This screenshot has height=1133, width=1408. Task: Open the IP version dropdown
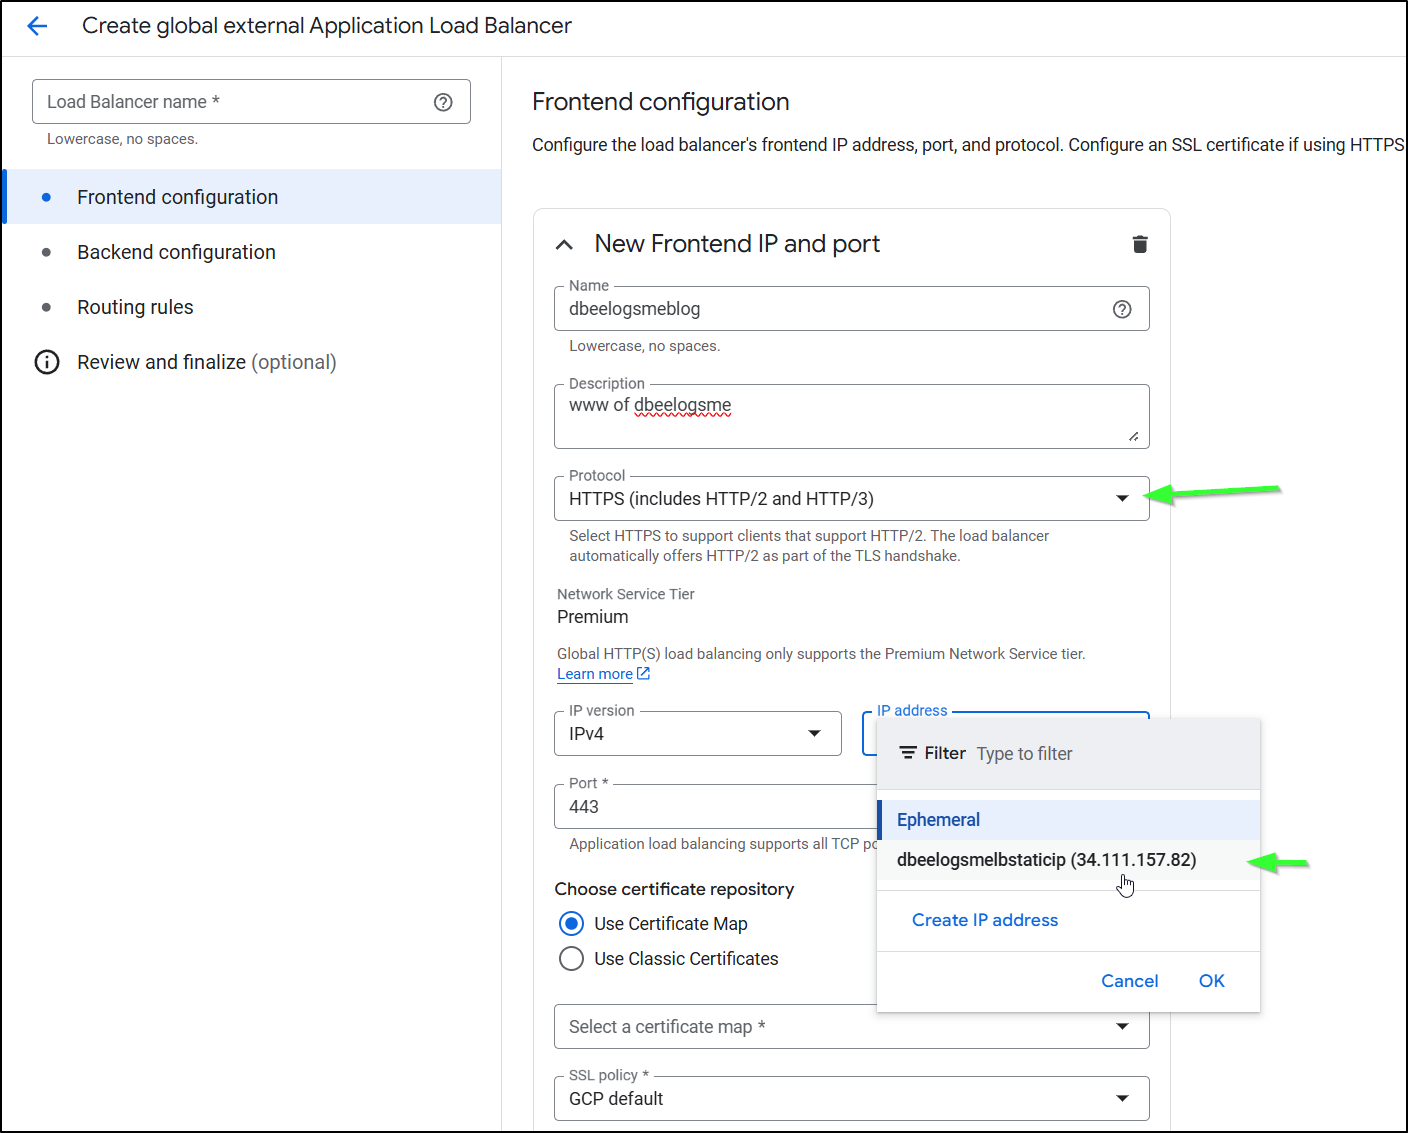coord(697,734)
